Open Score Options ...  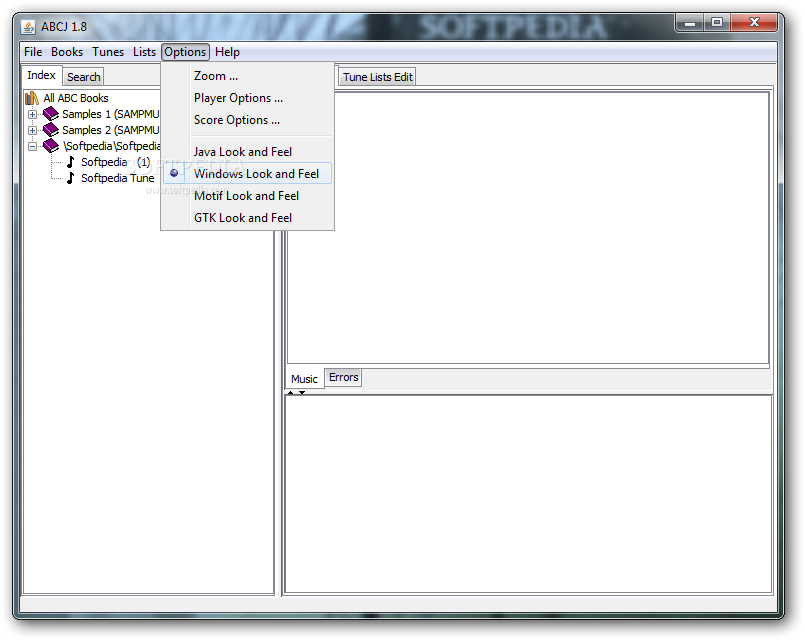(x=247, y=120)
